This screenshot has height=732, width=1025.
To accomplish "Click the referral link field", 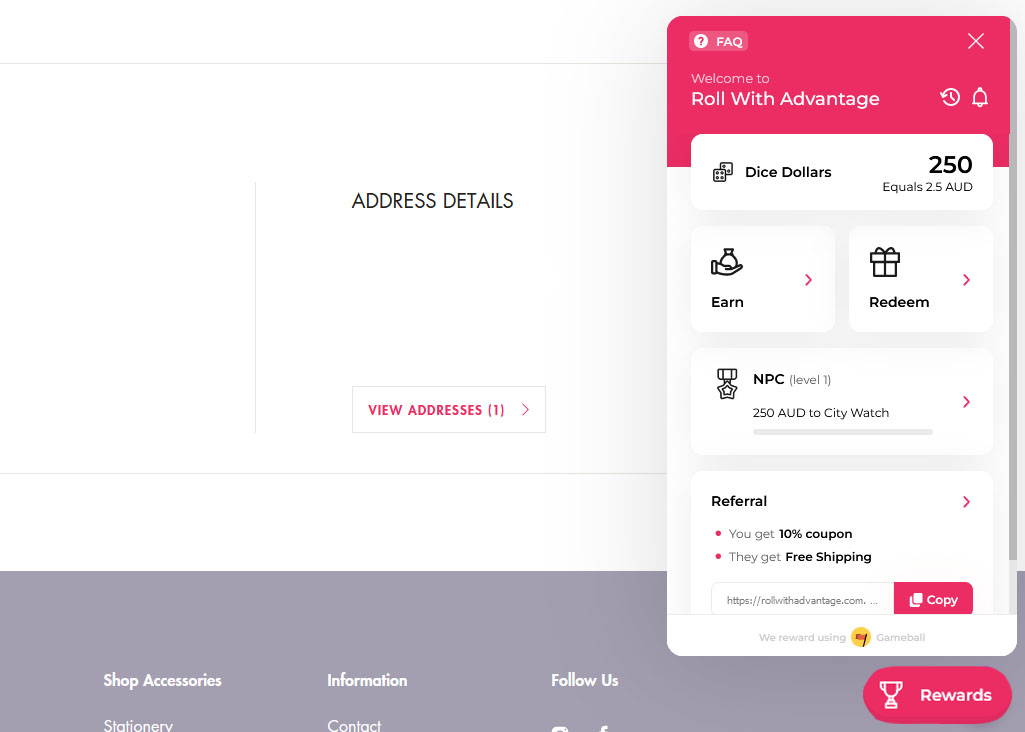I will coord(802,600).
